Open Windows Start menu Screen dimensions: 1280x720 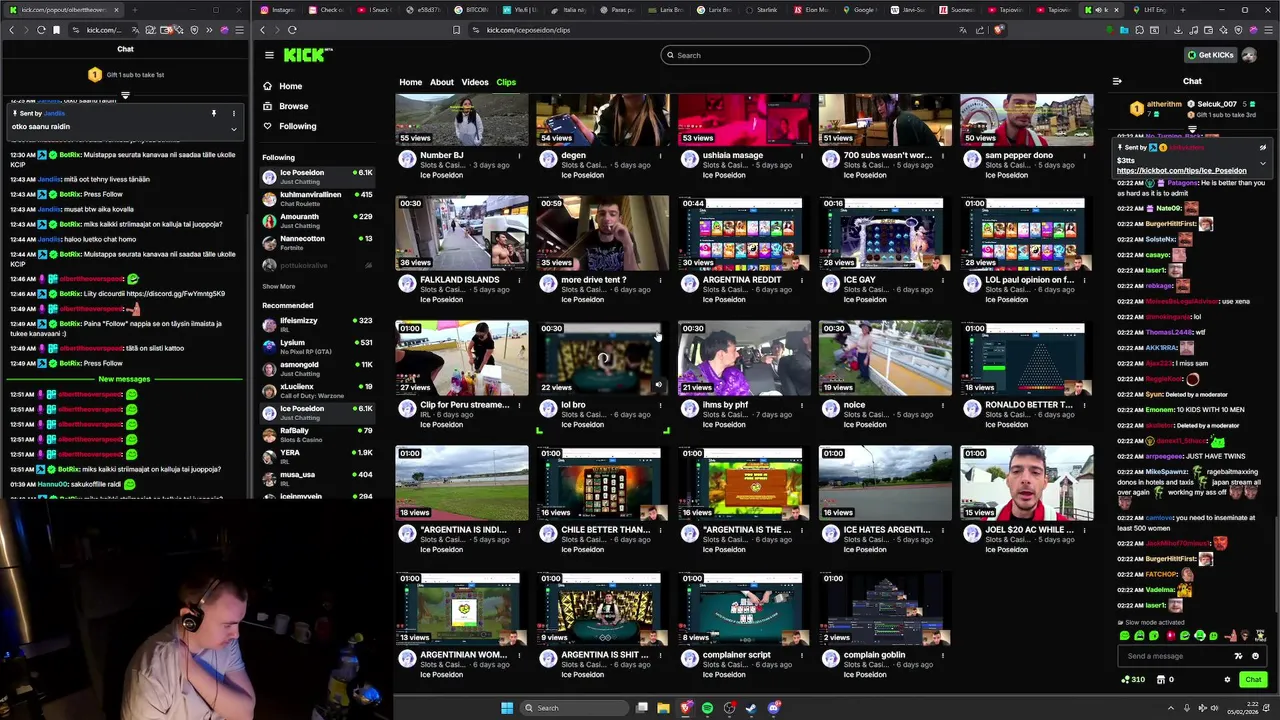click(x=507, y=708)
